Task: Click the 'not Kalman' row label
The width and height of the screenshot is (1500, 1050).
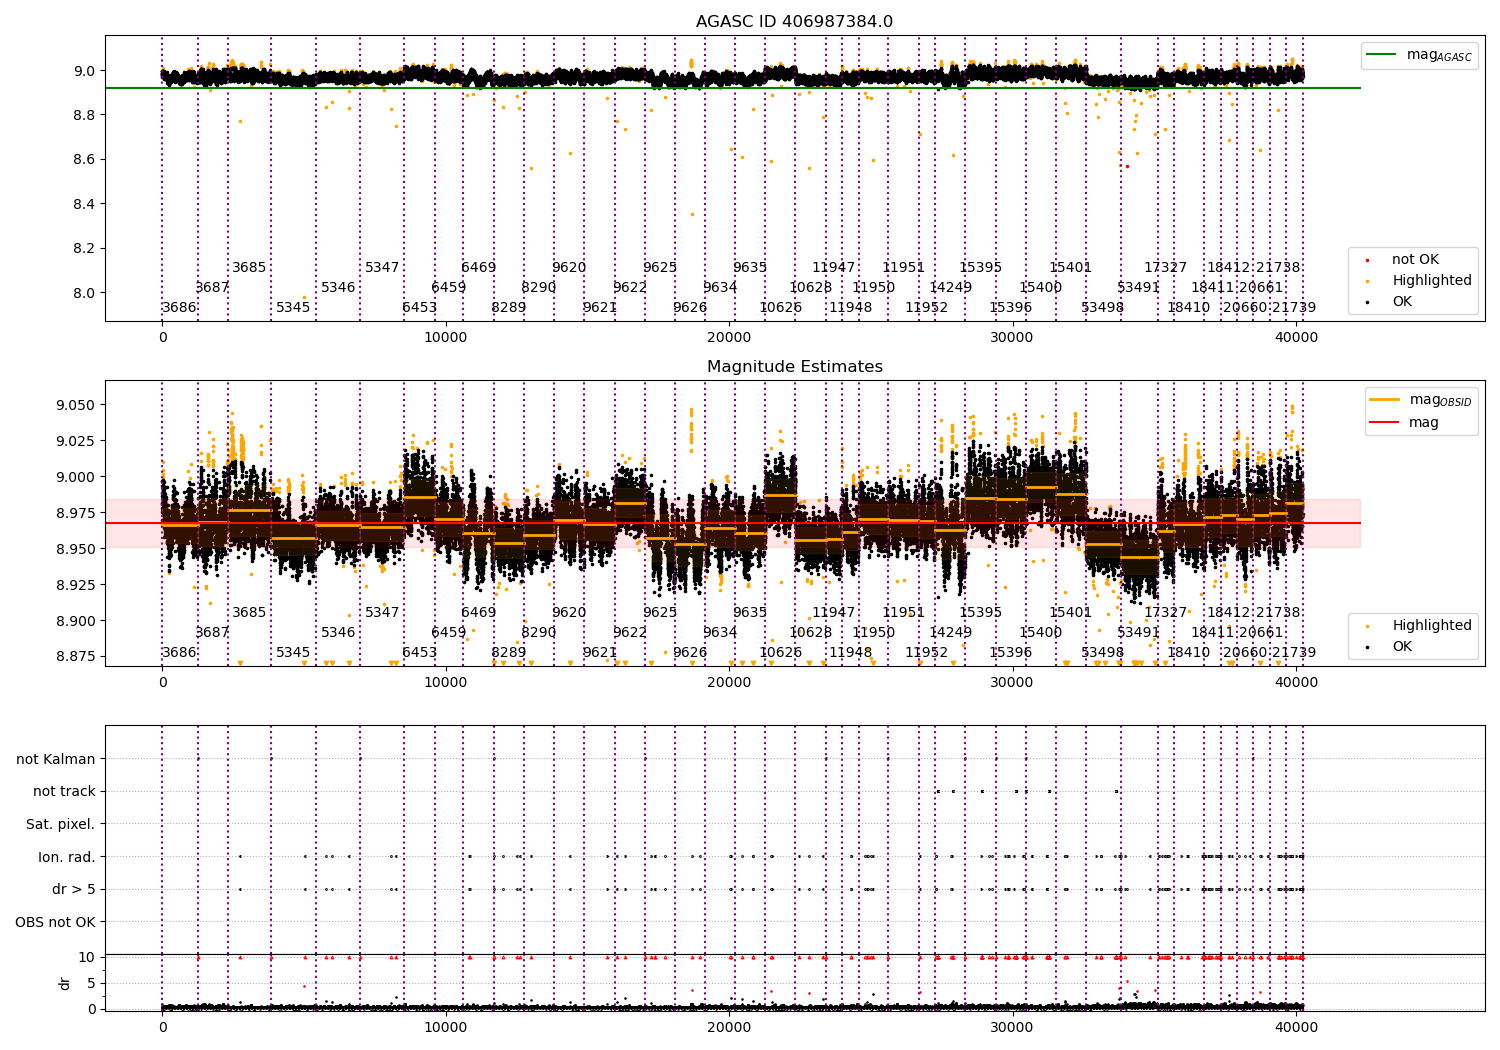Action: pyautogui.click(x=56, y=759)
